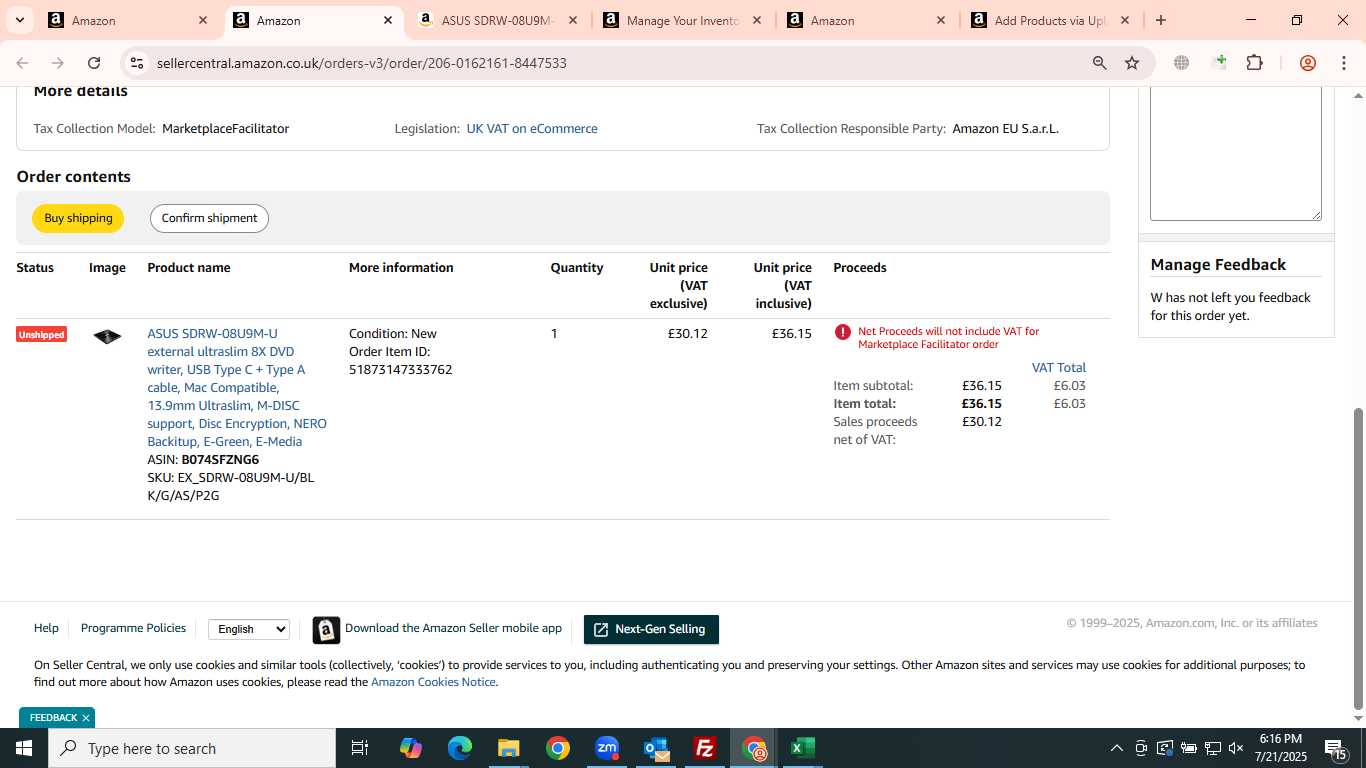Show hidden system tray icons
This screenshot has height=768, width=1366.
click(x=1116, y=748)
